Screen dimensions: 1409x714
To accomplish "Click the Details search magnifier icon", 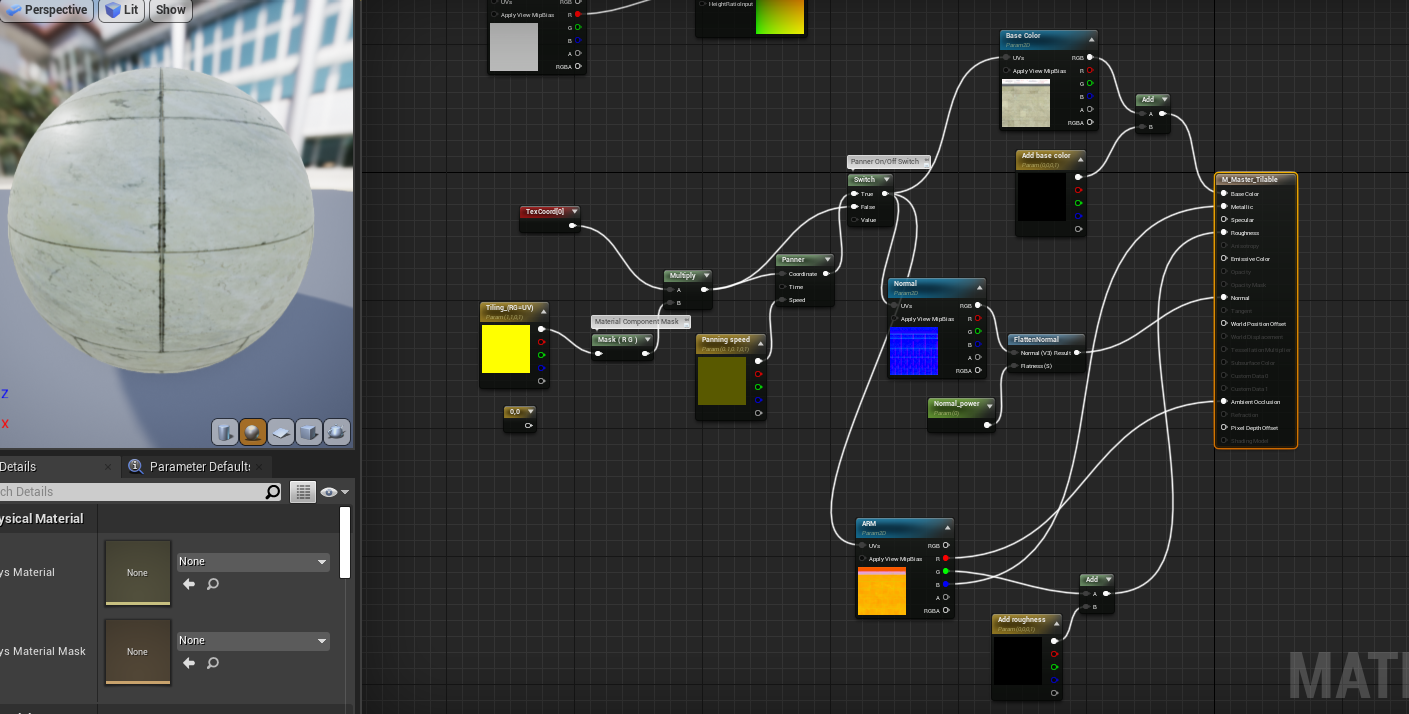I will pyautogui.click(x=273, y=492).
